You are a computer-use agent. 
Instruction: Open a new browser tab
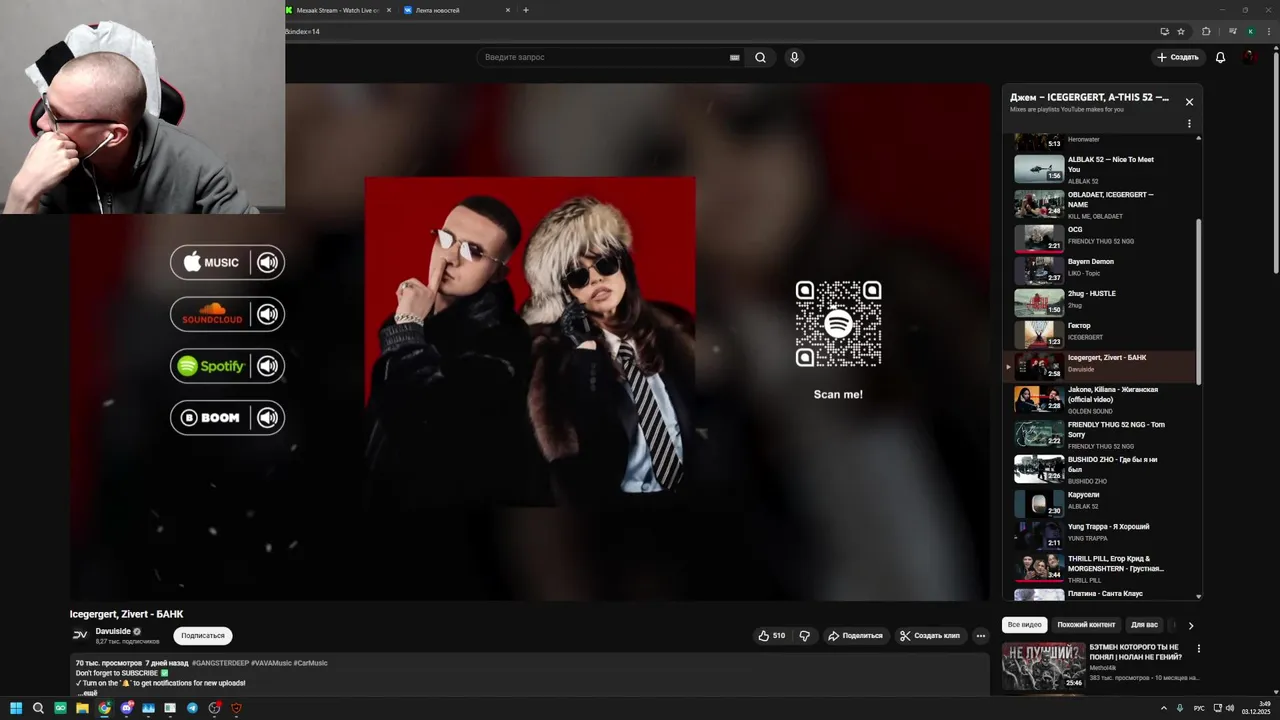pos(526,10)
